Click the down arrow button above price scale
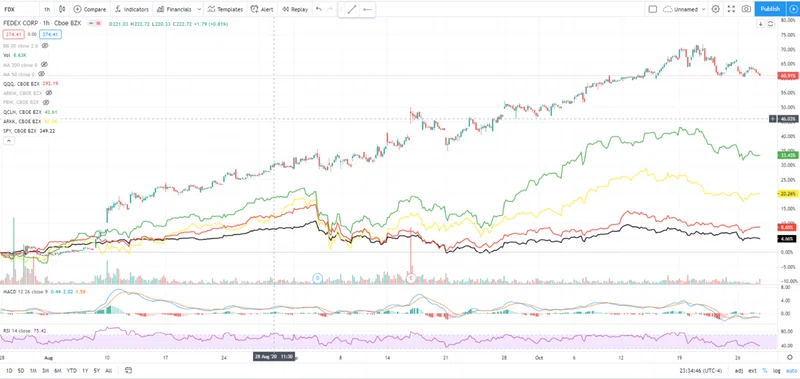The height and width of the screenshot is (379, 800). click(761, 24)
